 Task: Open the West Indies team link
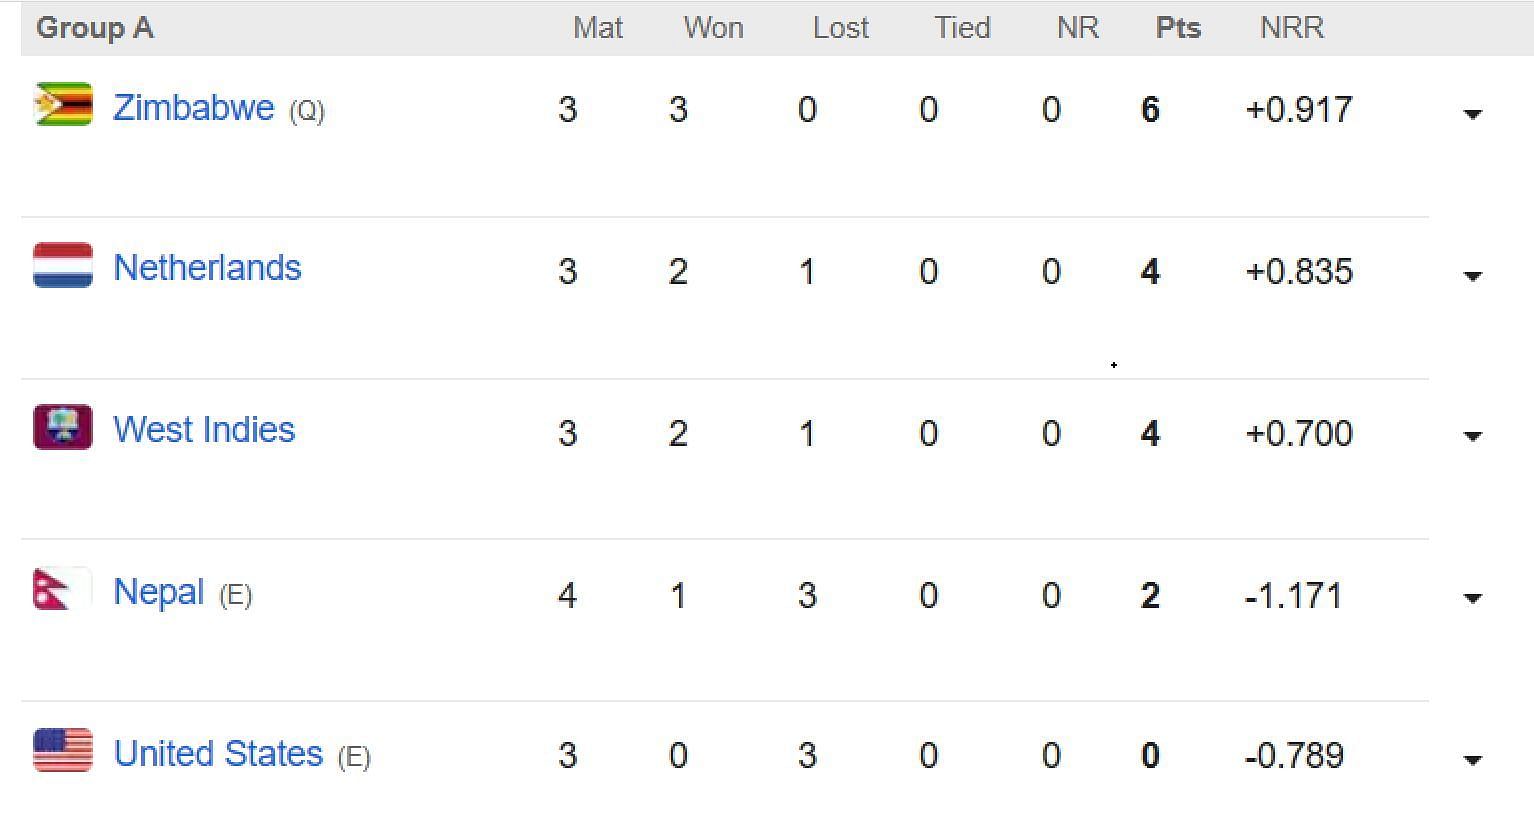pyautogui.click(x=204, y=430)
